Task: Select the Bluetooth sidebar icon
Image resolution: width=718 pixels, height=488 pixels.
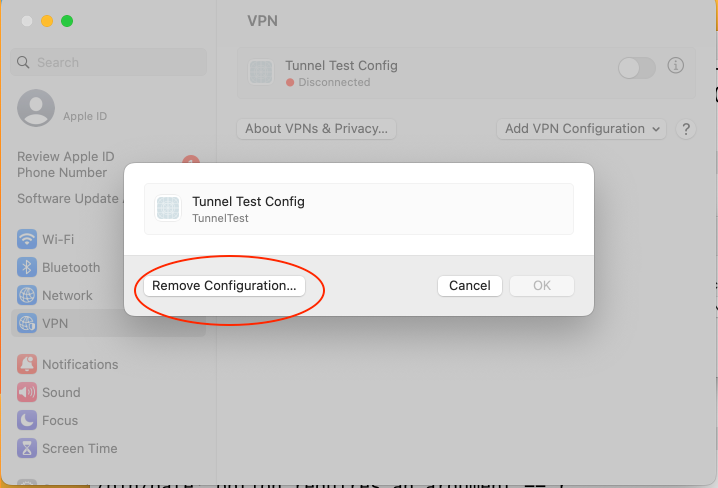Action: click(x=27, y=267)
